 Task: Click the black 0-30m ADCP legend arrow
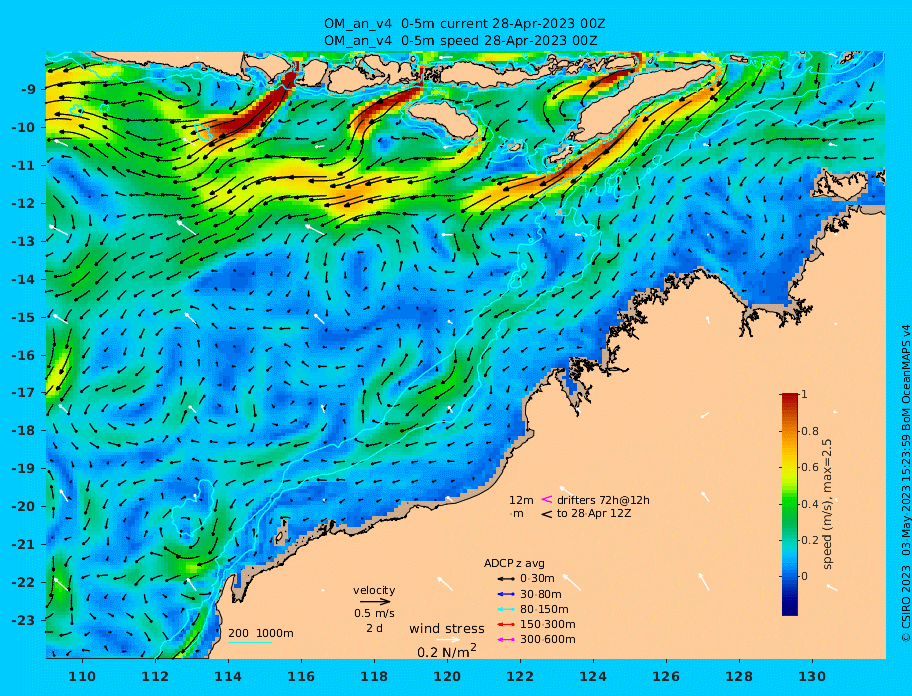click(506, 579)
